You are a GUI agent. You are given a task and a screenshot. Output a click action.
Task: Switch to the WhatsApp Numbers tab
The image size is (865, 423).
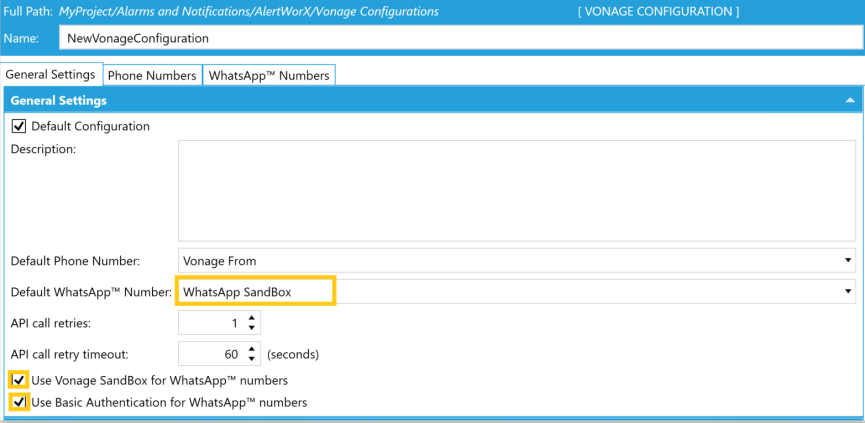pos(269,76)
